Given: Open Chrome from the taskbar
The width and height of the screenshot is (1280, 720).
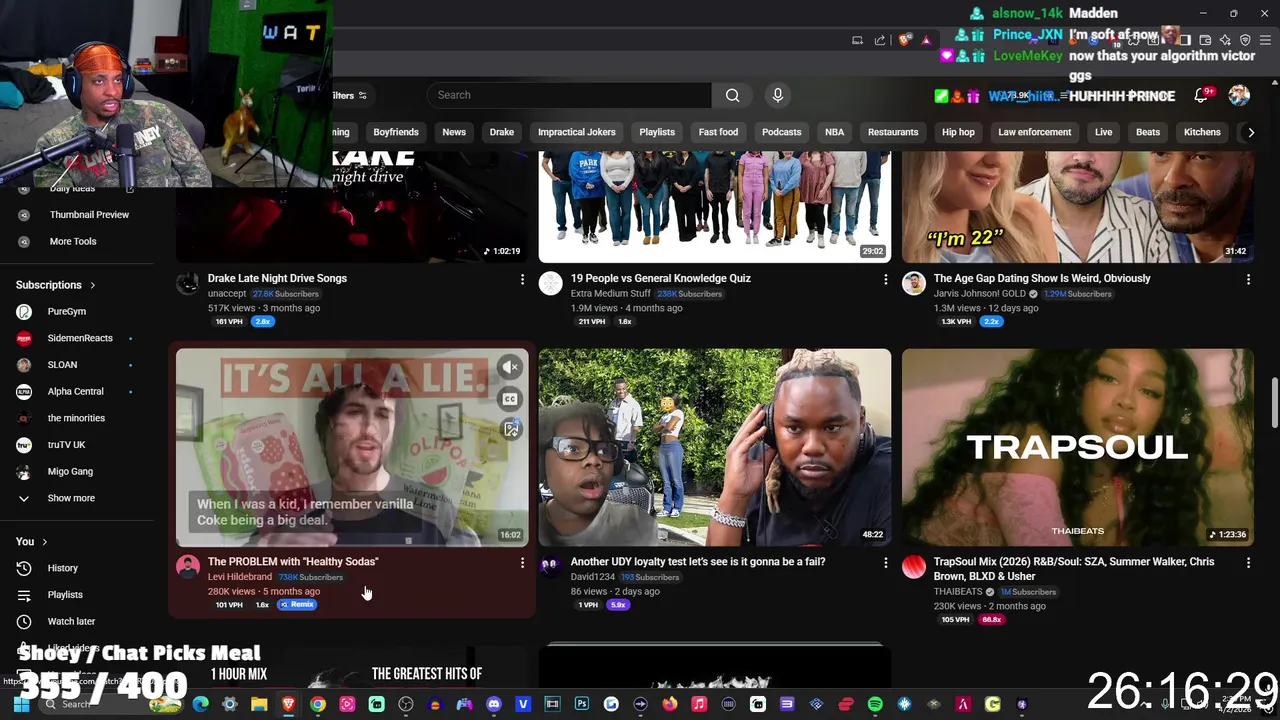Looking at the screenshot, I should pos(317,704).
